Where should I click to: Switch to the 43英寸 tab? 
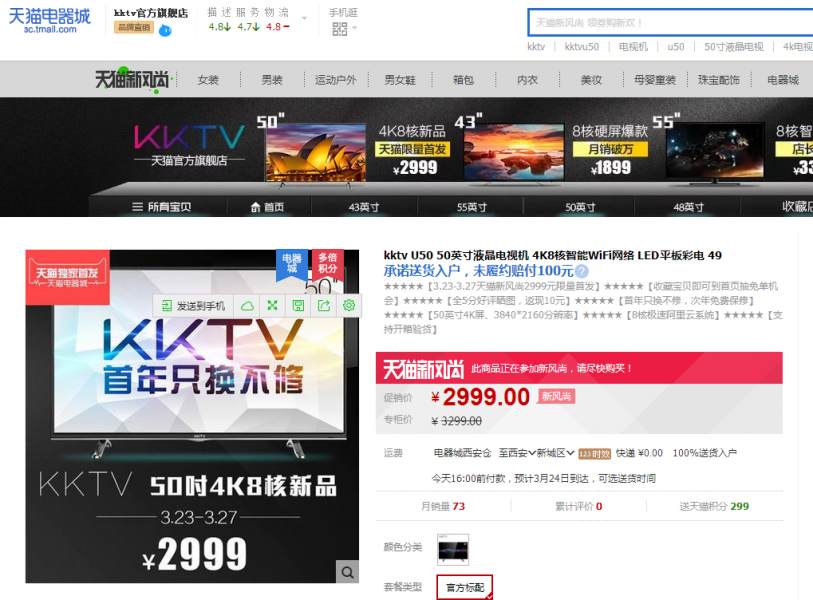click(363, 207)
